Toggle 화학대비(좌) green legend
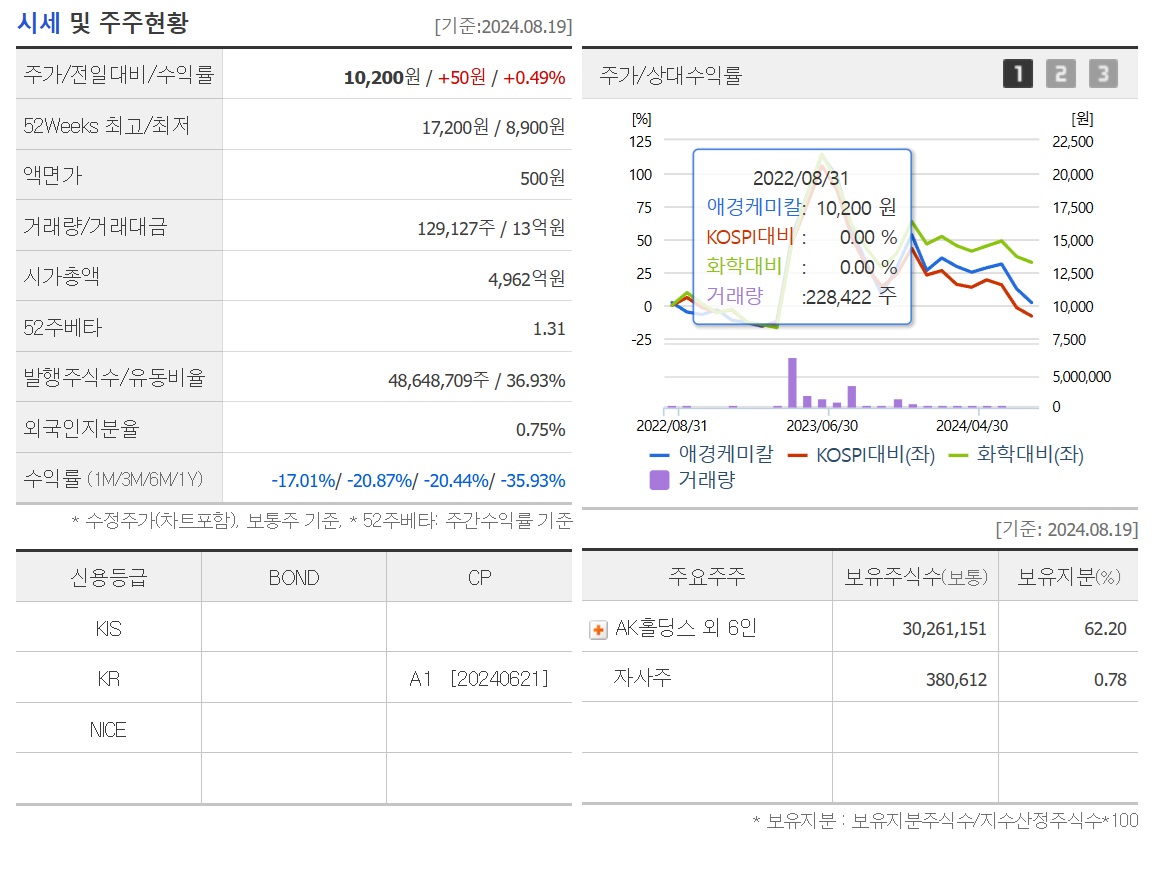 click(x=1016, y=454)
